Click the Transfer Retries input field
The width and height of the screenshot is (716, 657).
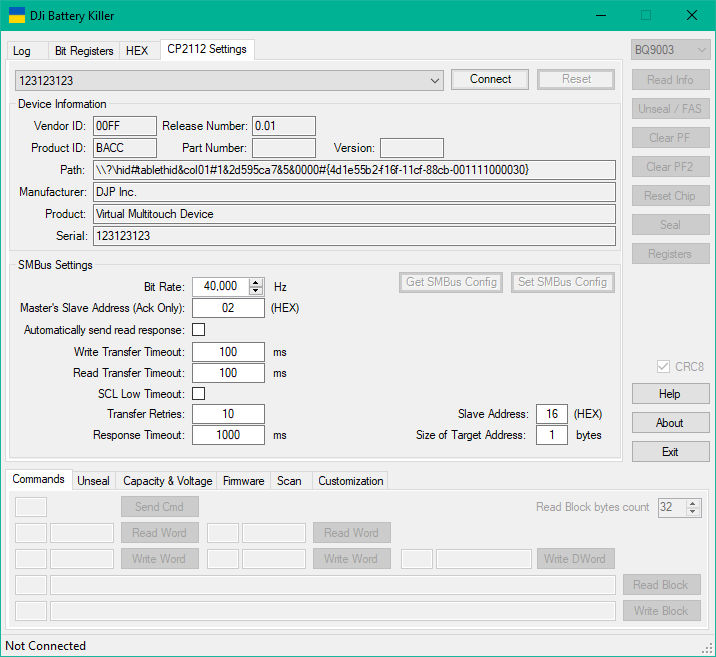(228, 414)
